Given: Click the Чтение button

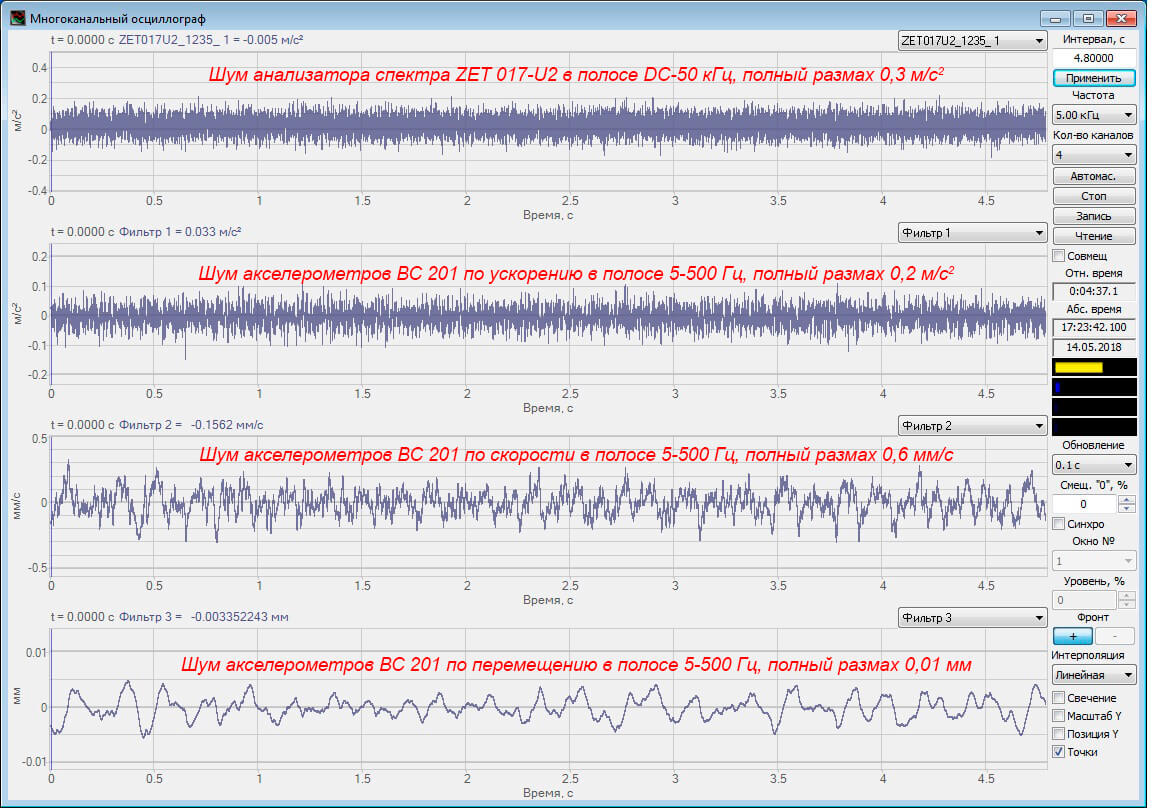Looking at the screenshot, I should point(1094,236).
